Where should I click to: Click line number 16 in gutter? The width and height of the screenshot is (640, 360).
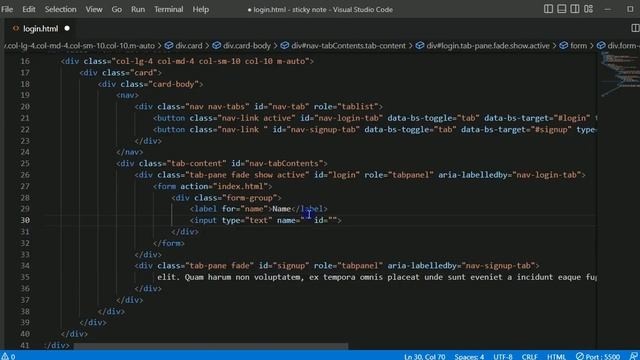[25, 61]
